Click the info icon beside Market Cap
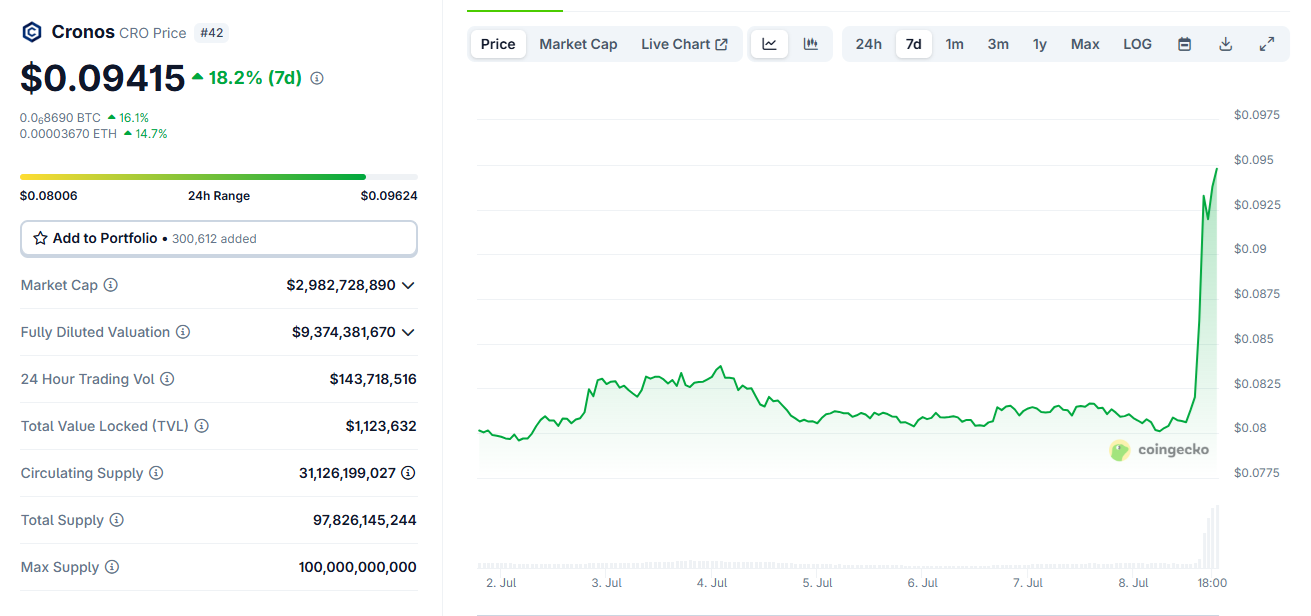The width and height of the screenshot is (1311, 616). click(x=110, y=285)
